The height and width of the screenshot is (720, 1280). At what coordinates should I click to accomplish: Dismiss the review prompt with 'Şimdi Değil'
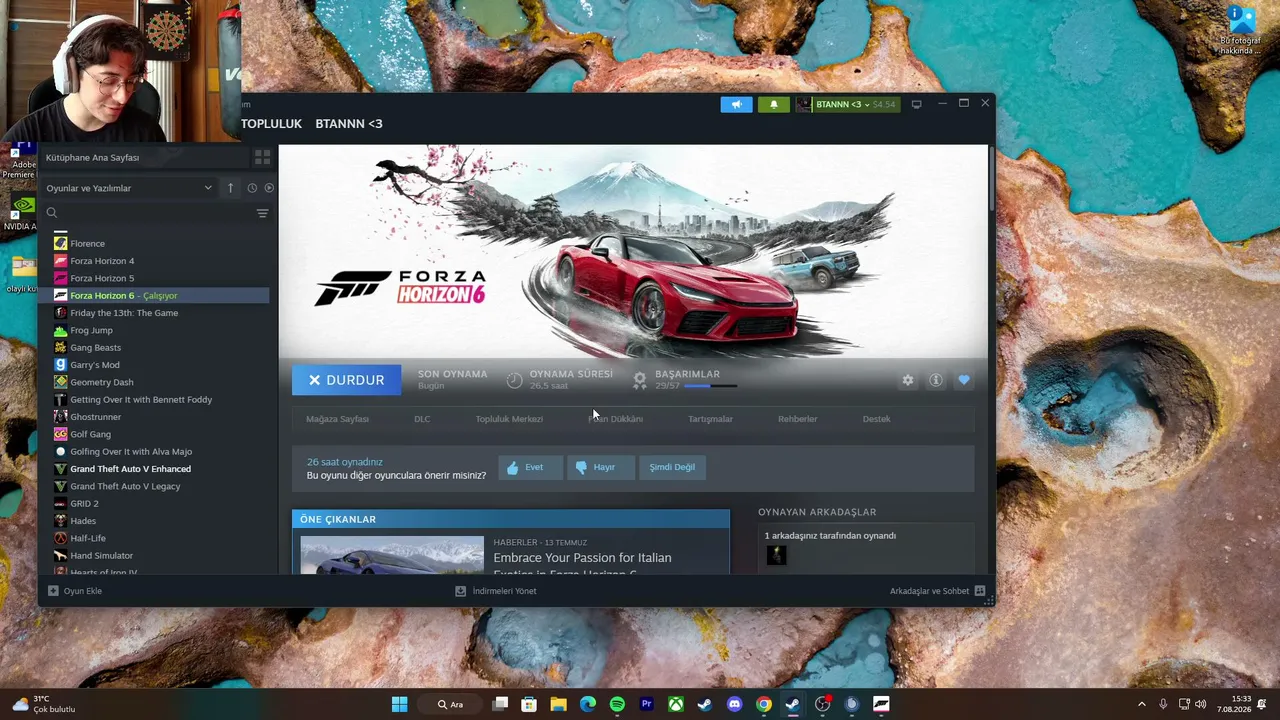click(x=672, y=467)
